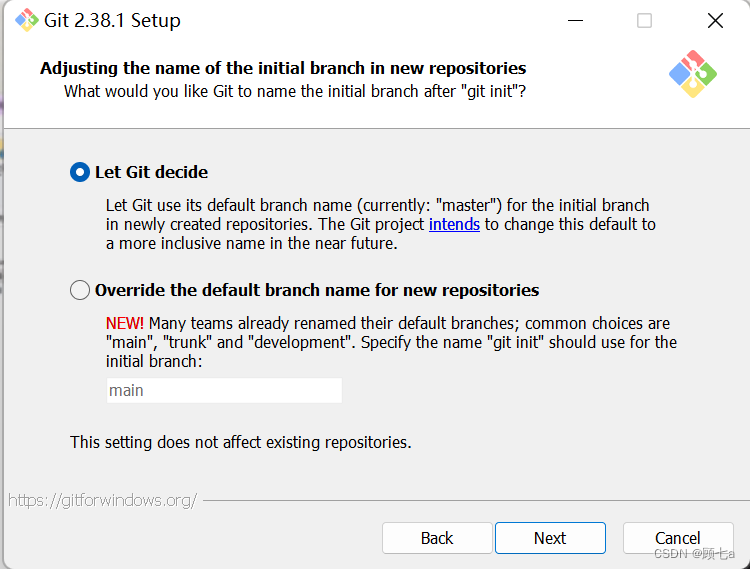Click the Git logo in the title bar
750x569 pixels.
point(27,20)
